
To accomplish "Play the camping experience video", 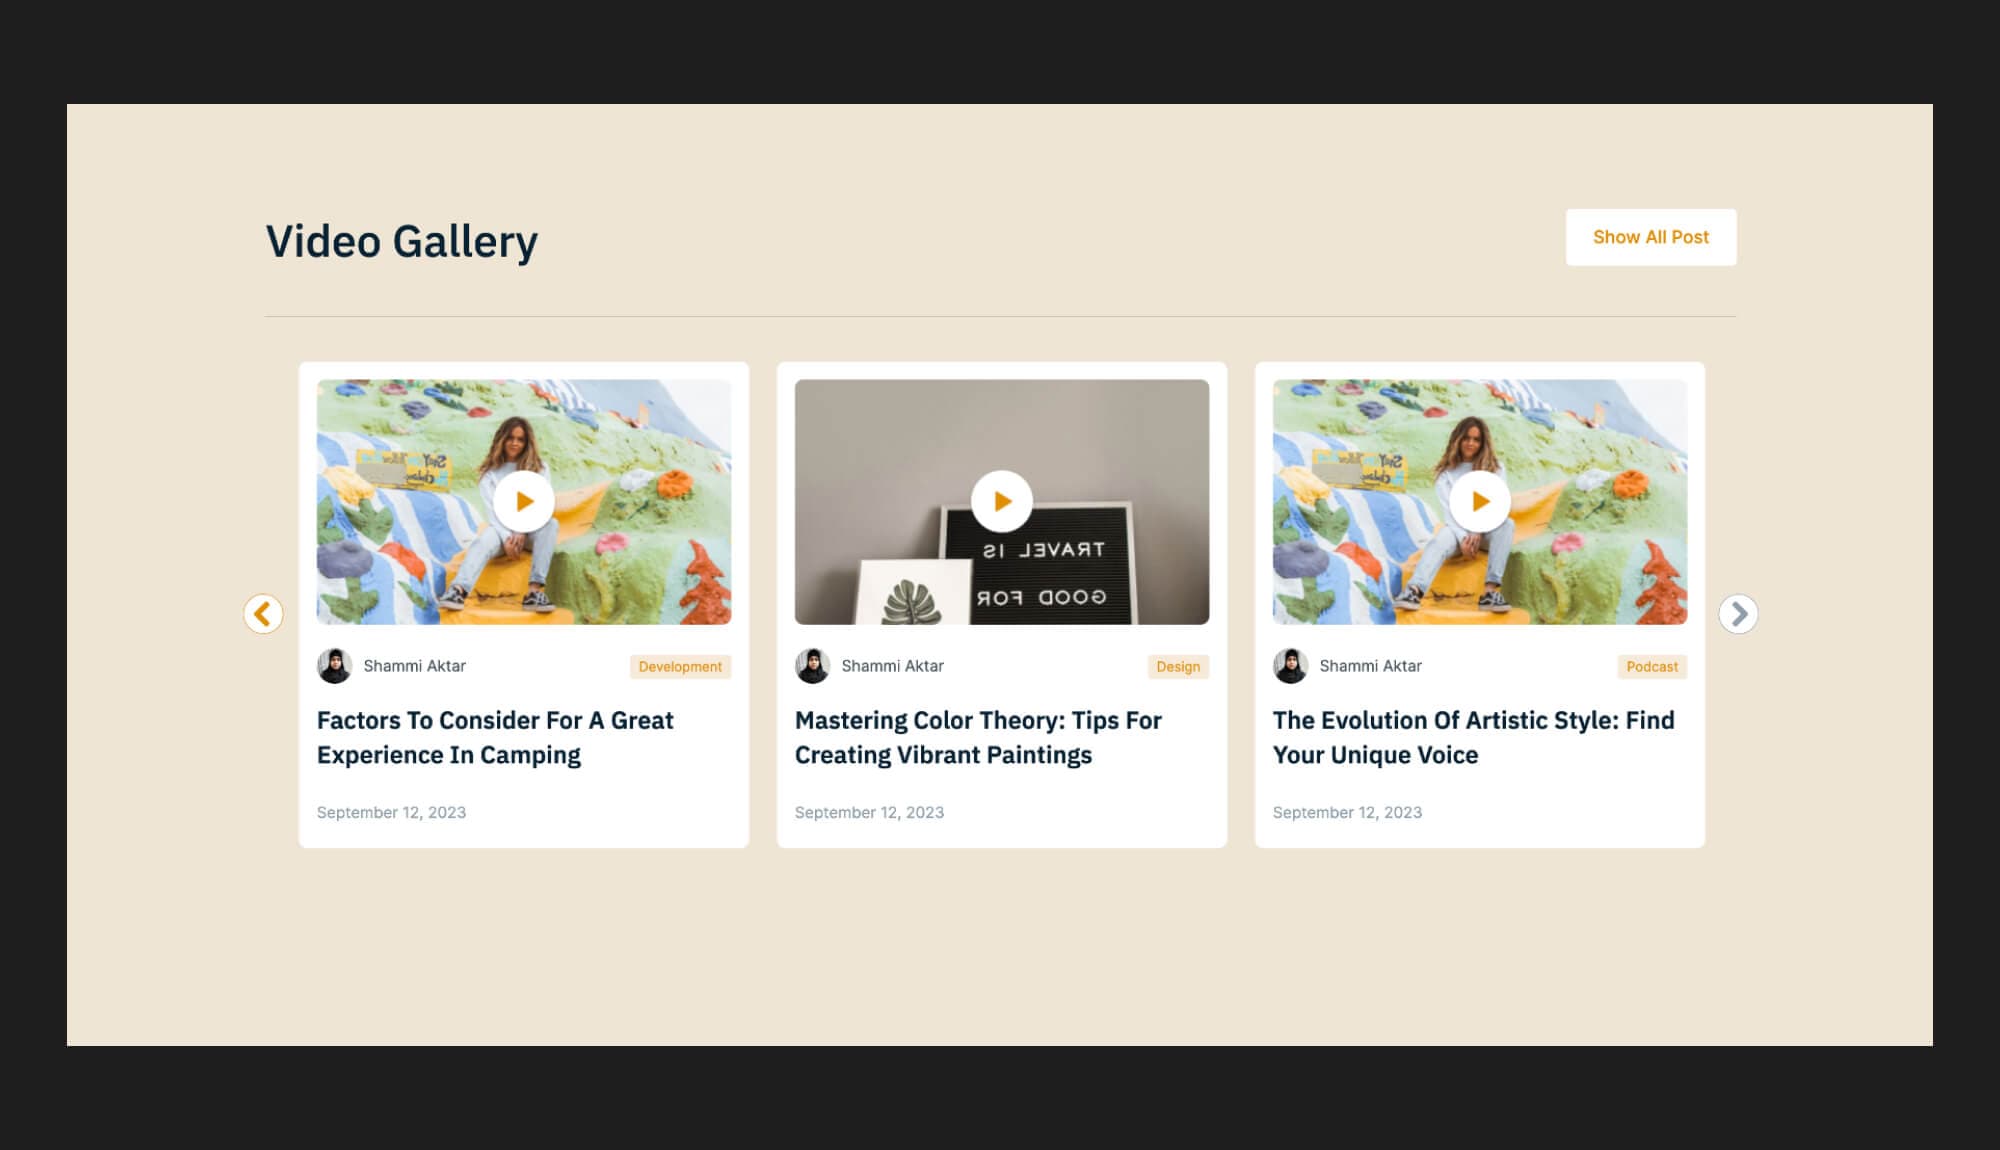I will point(522,503).
